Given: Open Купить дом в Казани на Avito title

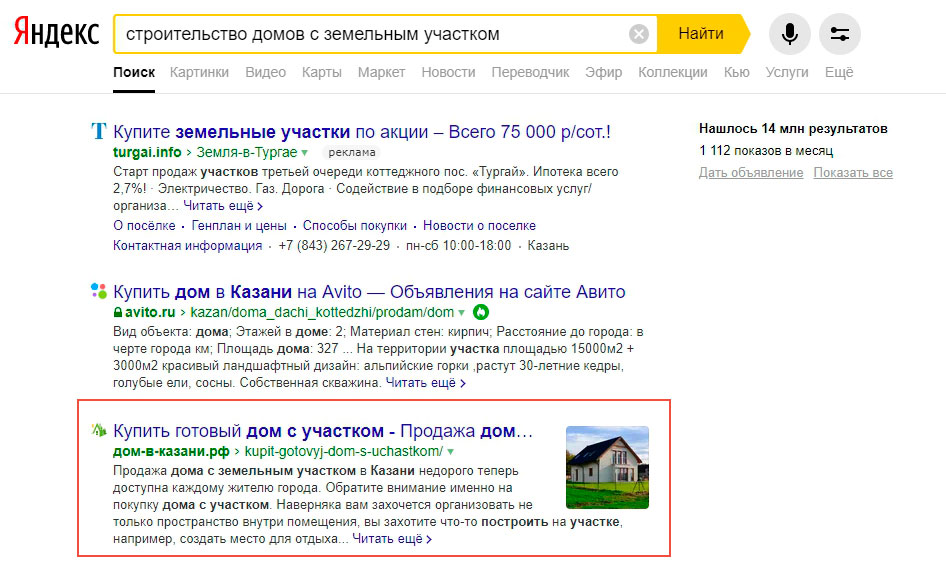Looking at the screenshot, I should [369, 292].
